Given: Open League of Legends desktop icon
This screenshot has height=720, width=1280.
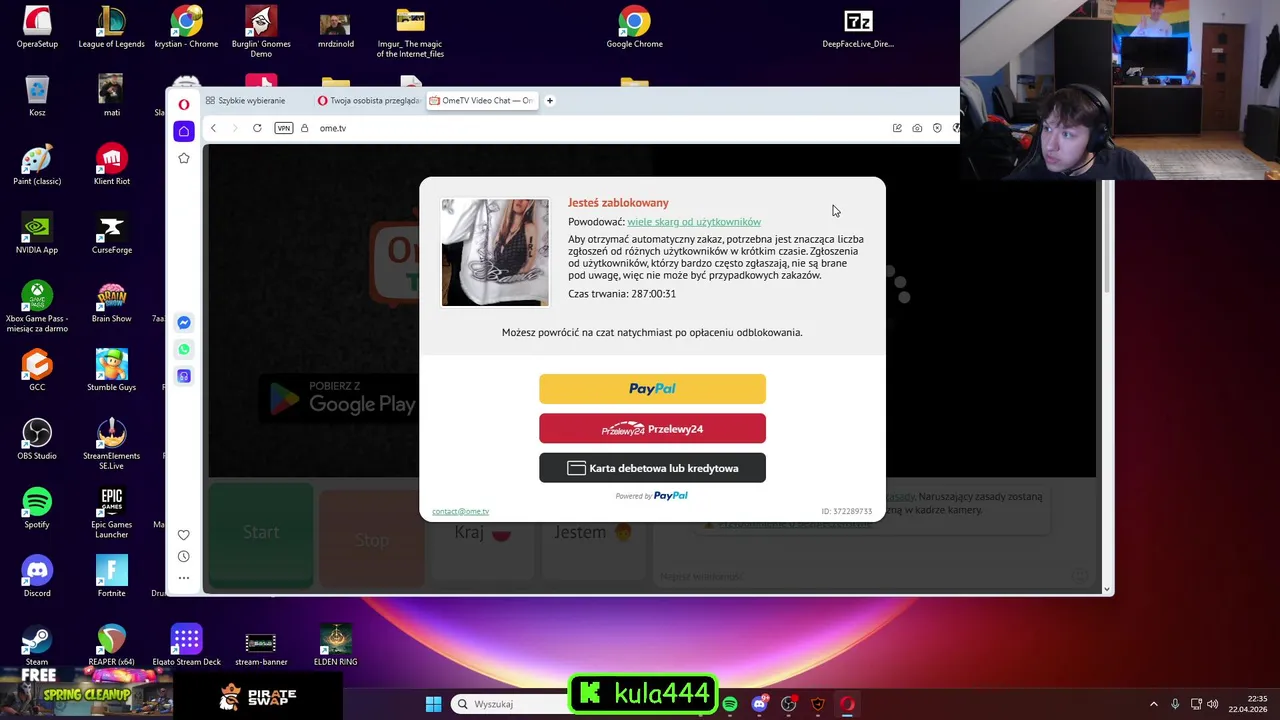Looking at the screenshot, I should coord(111,28).
